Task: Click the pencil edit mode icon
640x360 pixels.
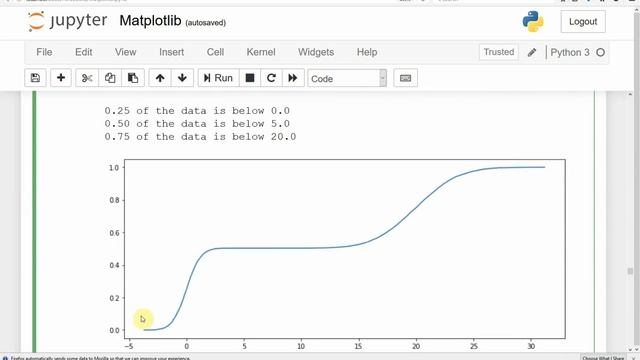Action: coord(532,53)
